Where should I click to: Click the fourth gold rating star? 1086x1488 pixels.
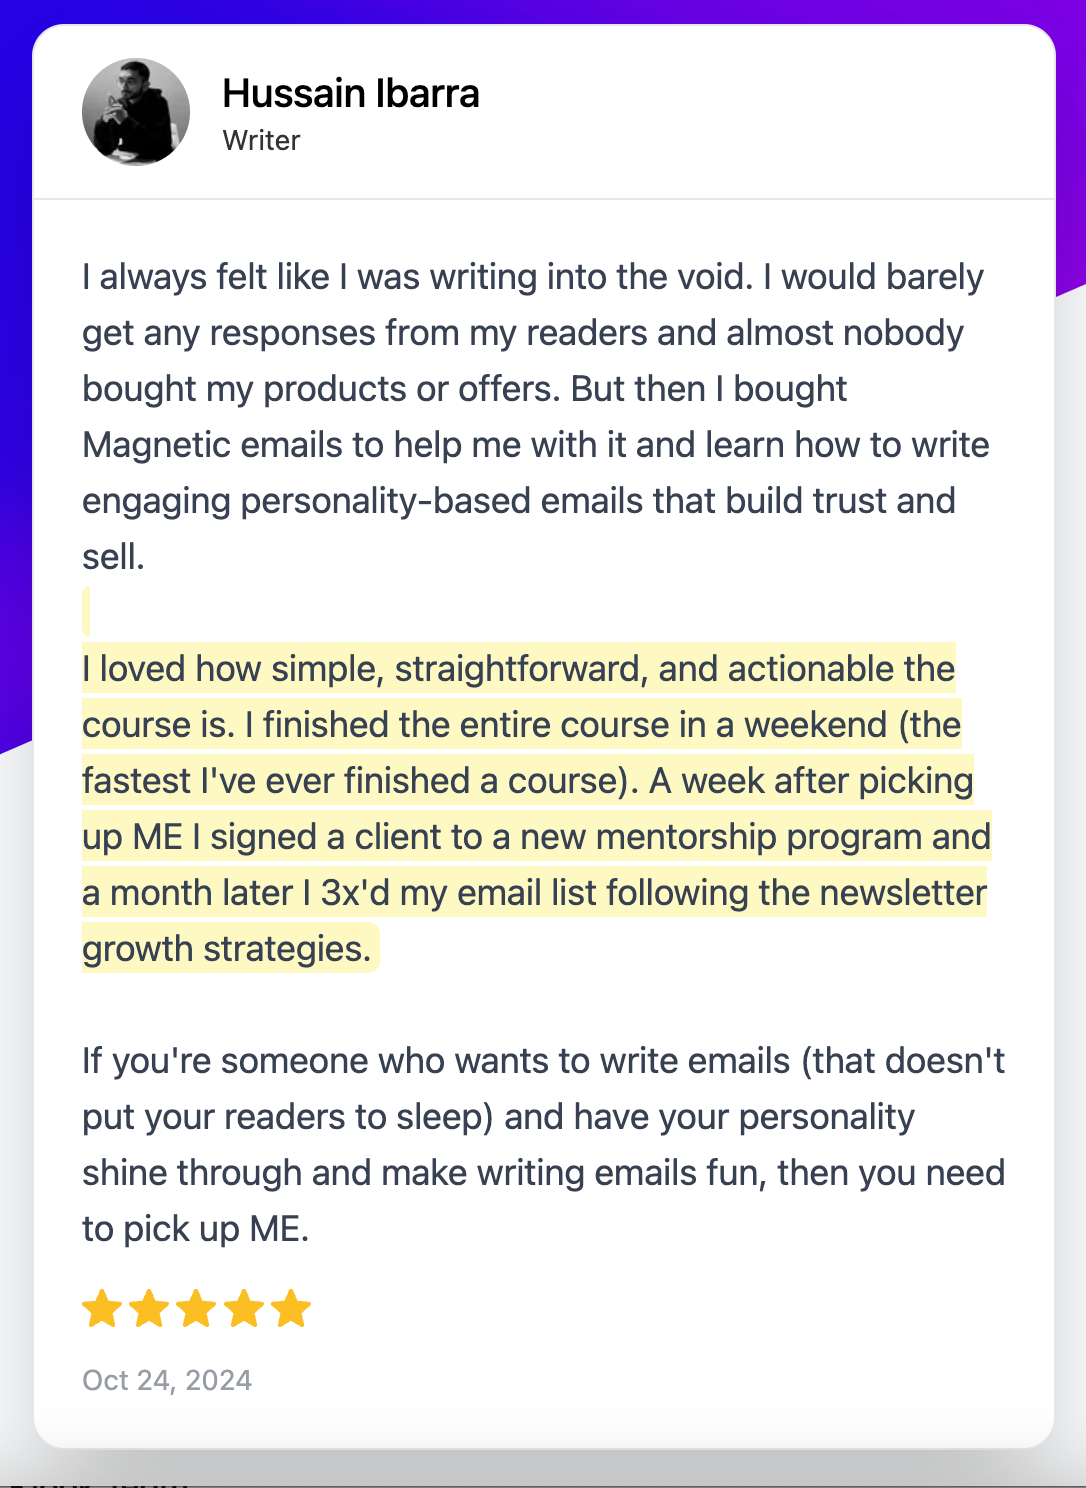243,1308
